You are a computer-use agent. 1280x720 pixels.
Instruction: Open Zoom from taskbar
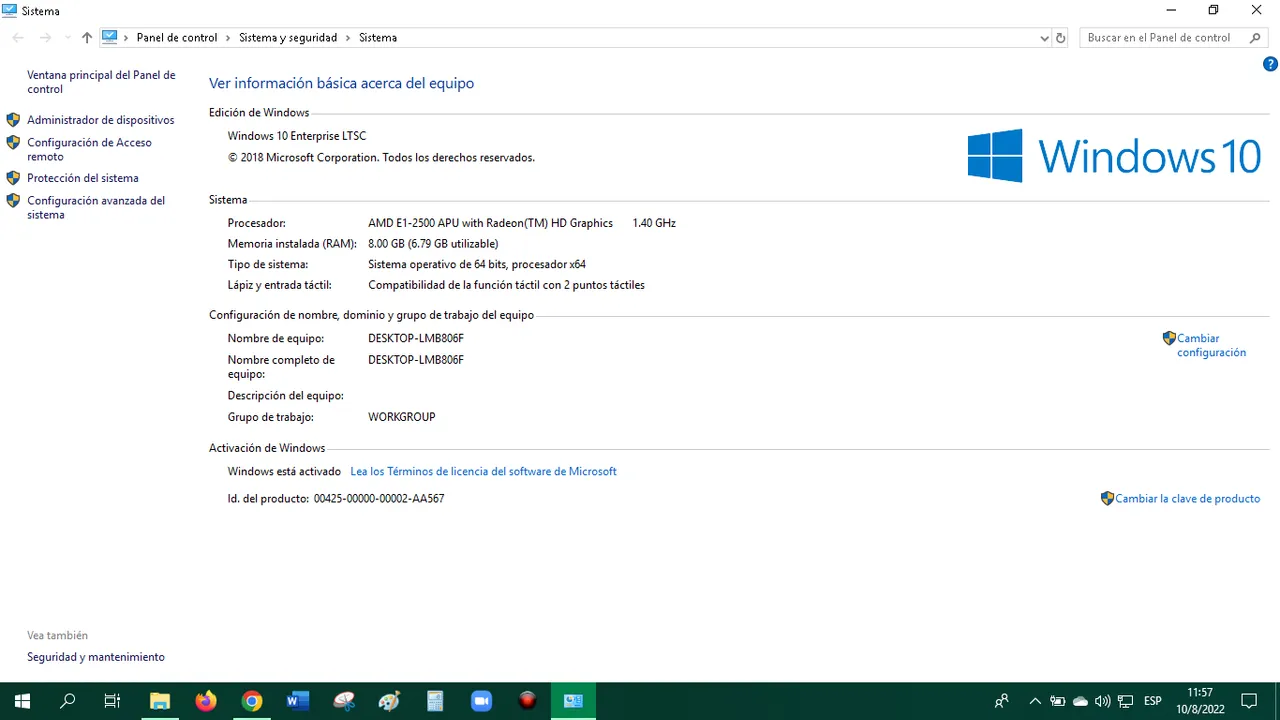click(x=481, y=701)
